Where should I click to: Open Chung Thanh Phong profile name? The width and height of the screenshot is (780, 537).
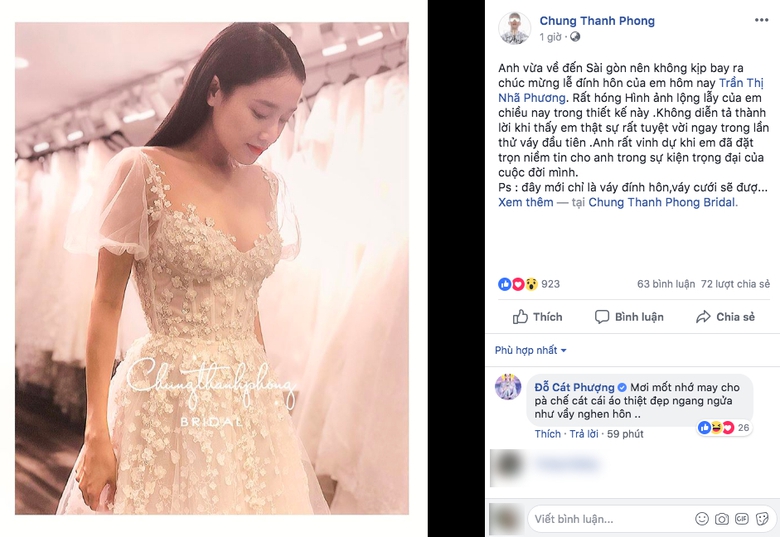pos(597,21)
